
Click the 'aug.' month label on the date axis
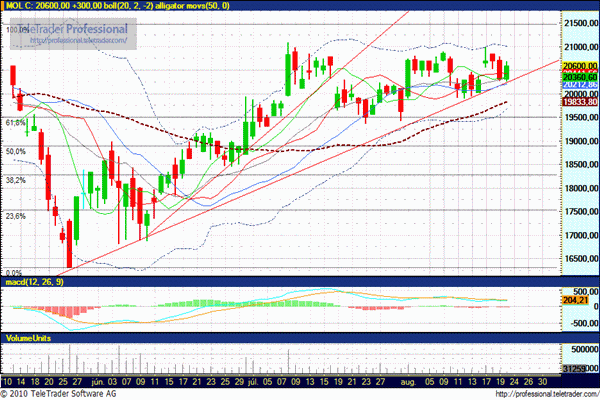pyautogui.click(x=408, y=382)
